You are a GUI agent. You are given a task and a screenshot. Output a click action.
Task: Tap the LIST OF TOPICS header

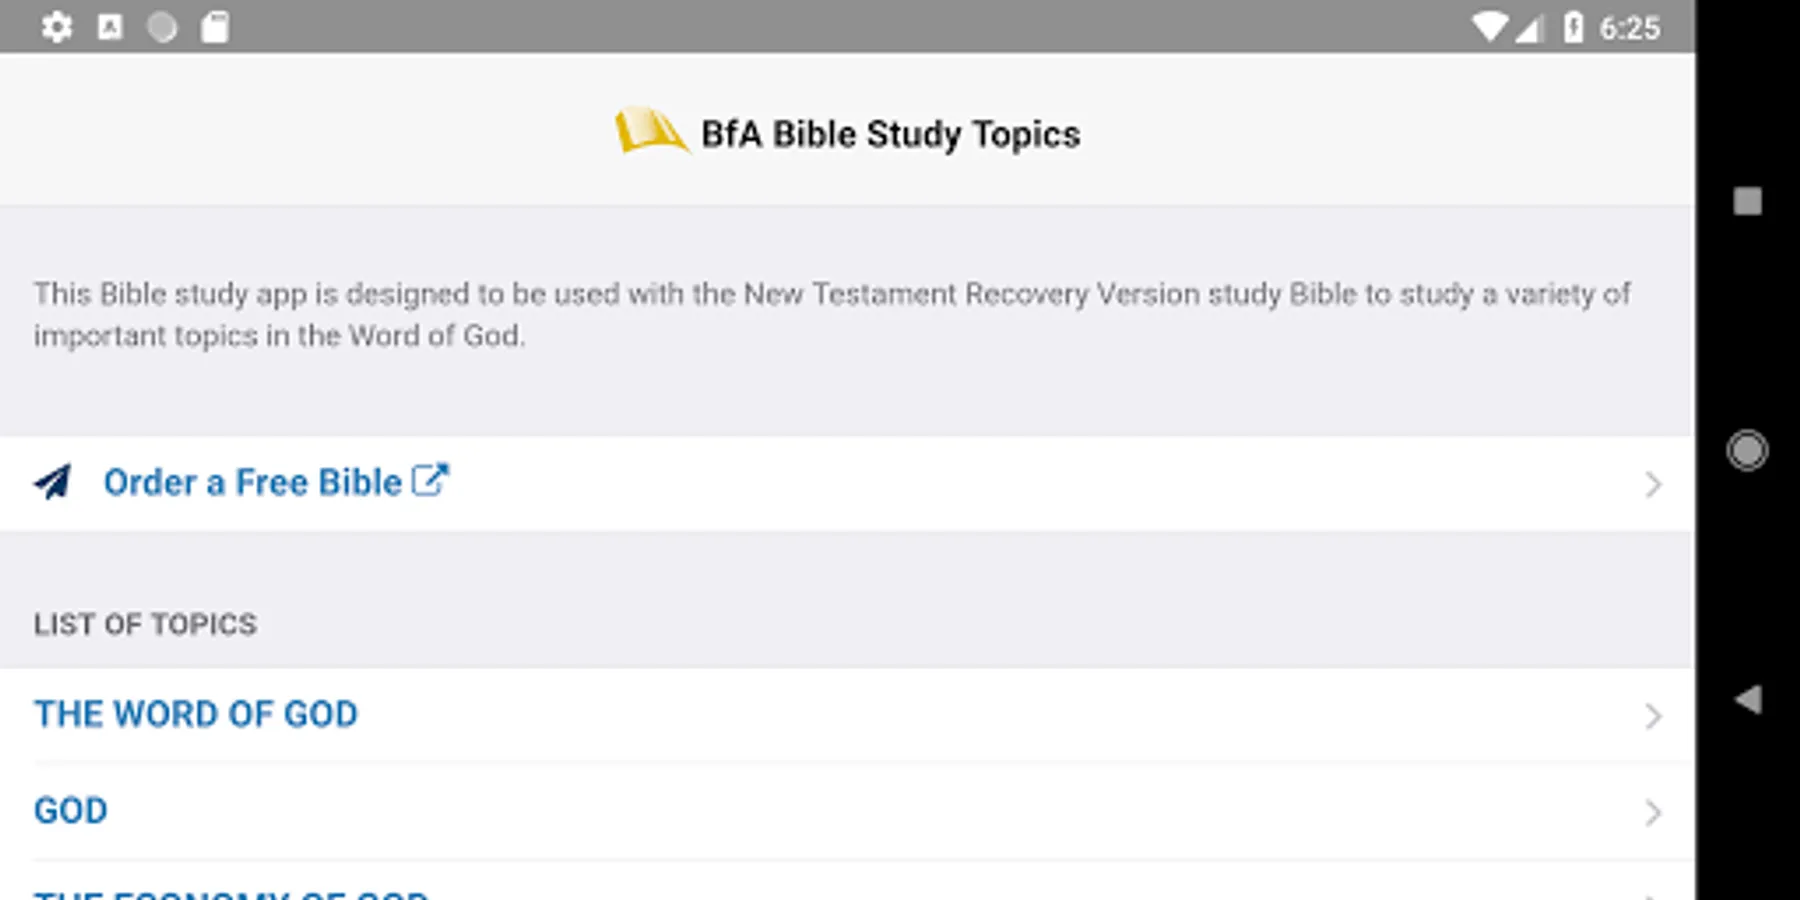click(145, 624)
